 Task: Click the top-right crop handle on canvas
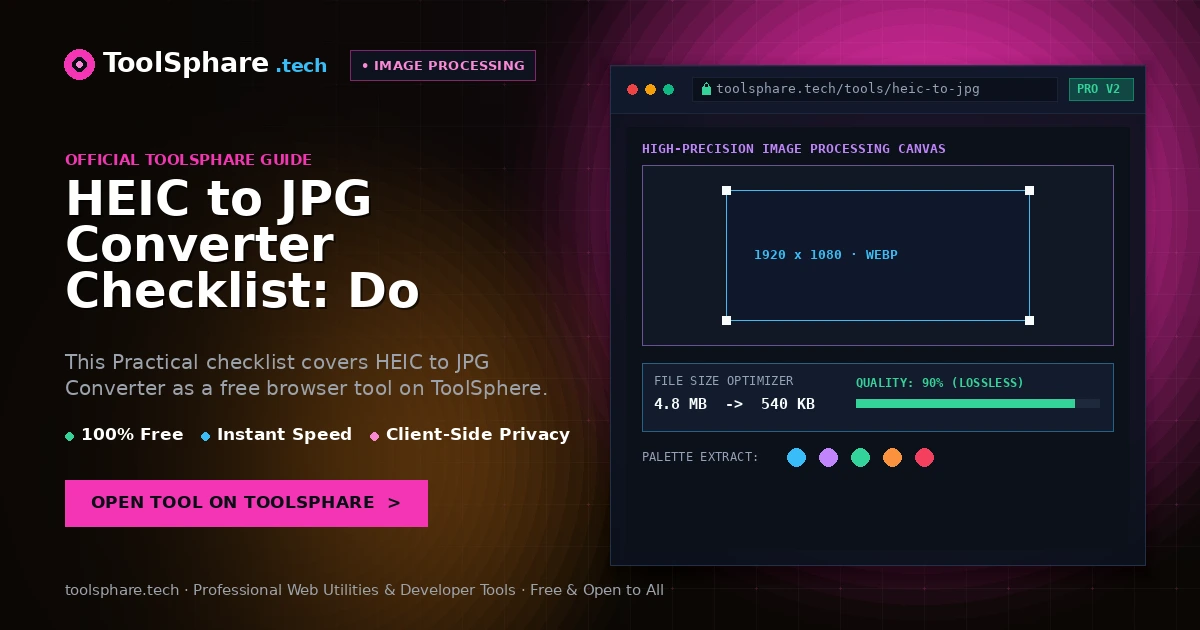pos(1029,190)
